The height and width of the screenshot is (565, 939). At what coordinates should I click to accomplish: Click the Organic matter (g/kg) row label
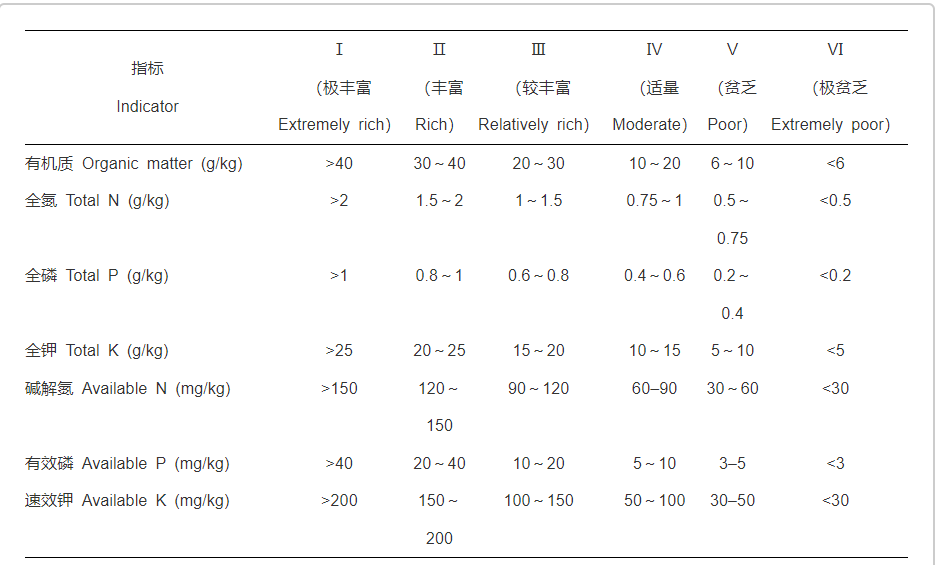pyautogui.click(x=134, y=164)
